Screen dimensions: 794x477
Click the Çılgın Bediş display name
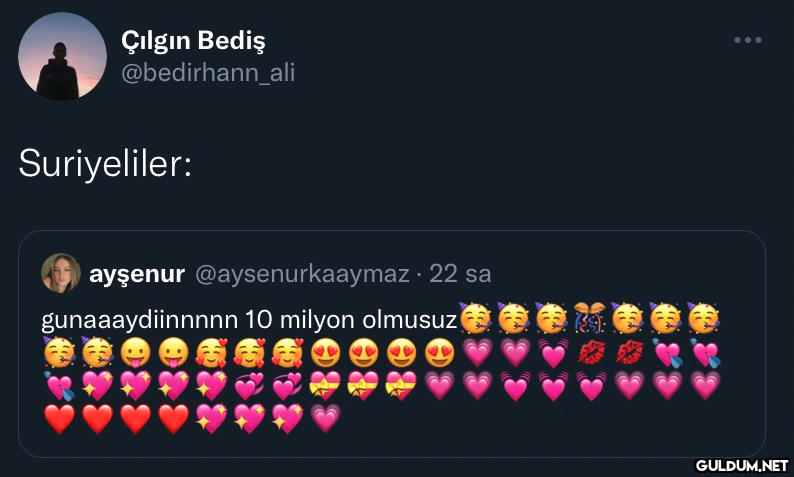click(193, 41)
